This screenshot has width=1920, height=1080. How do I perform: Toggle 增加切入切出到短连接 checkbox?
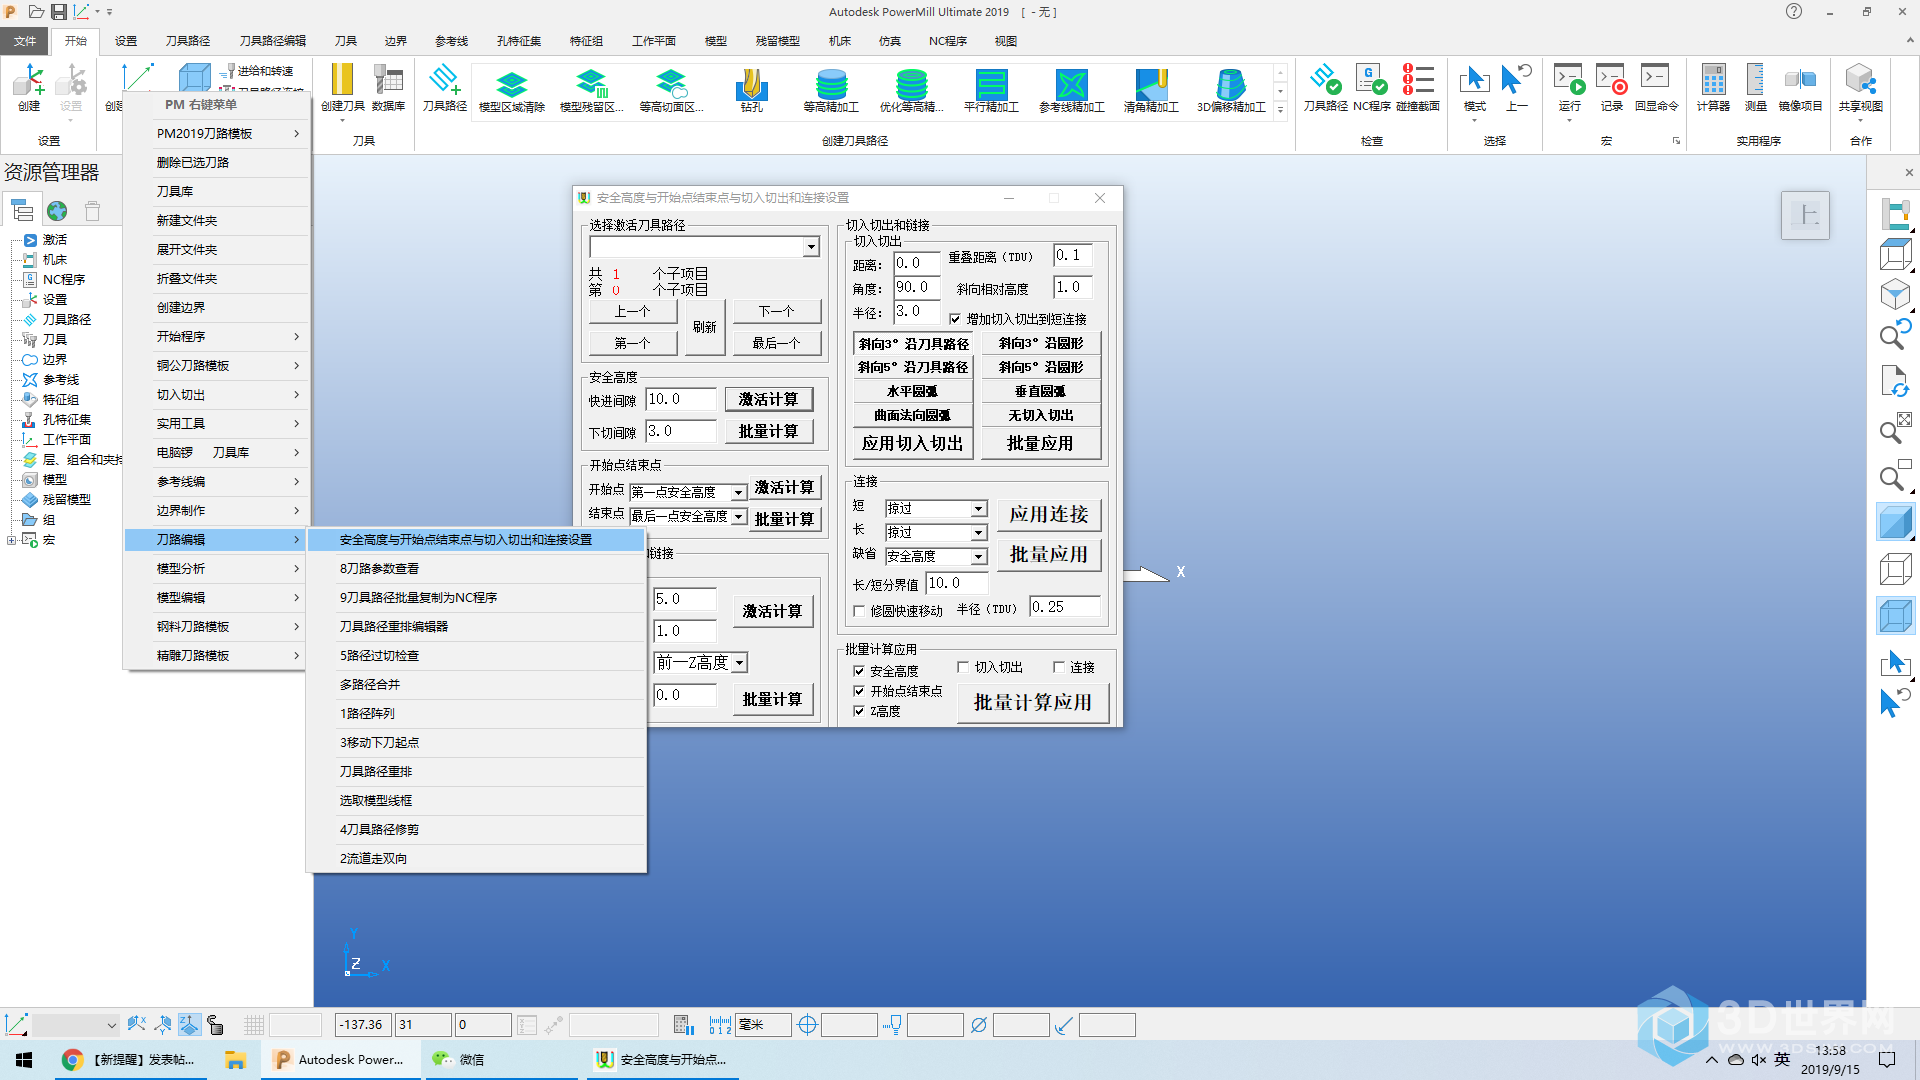[x=955, y=319]
